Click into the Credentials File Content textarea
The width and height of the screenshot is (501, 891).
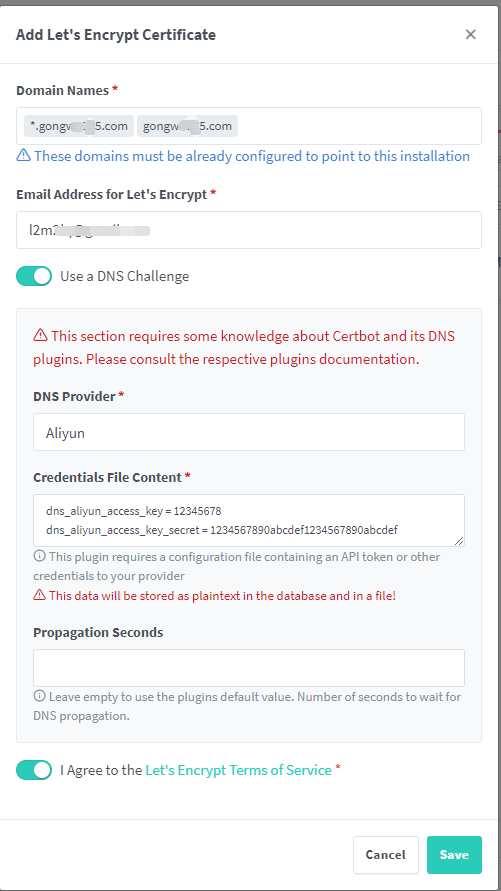click(x=249, y=521)
